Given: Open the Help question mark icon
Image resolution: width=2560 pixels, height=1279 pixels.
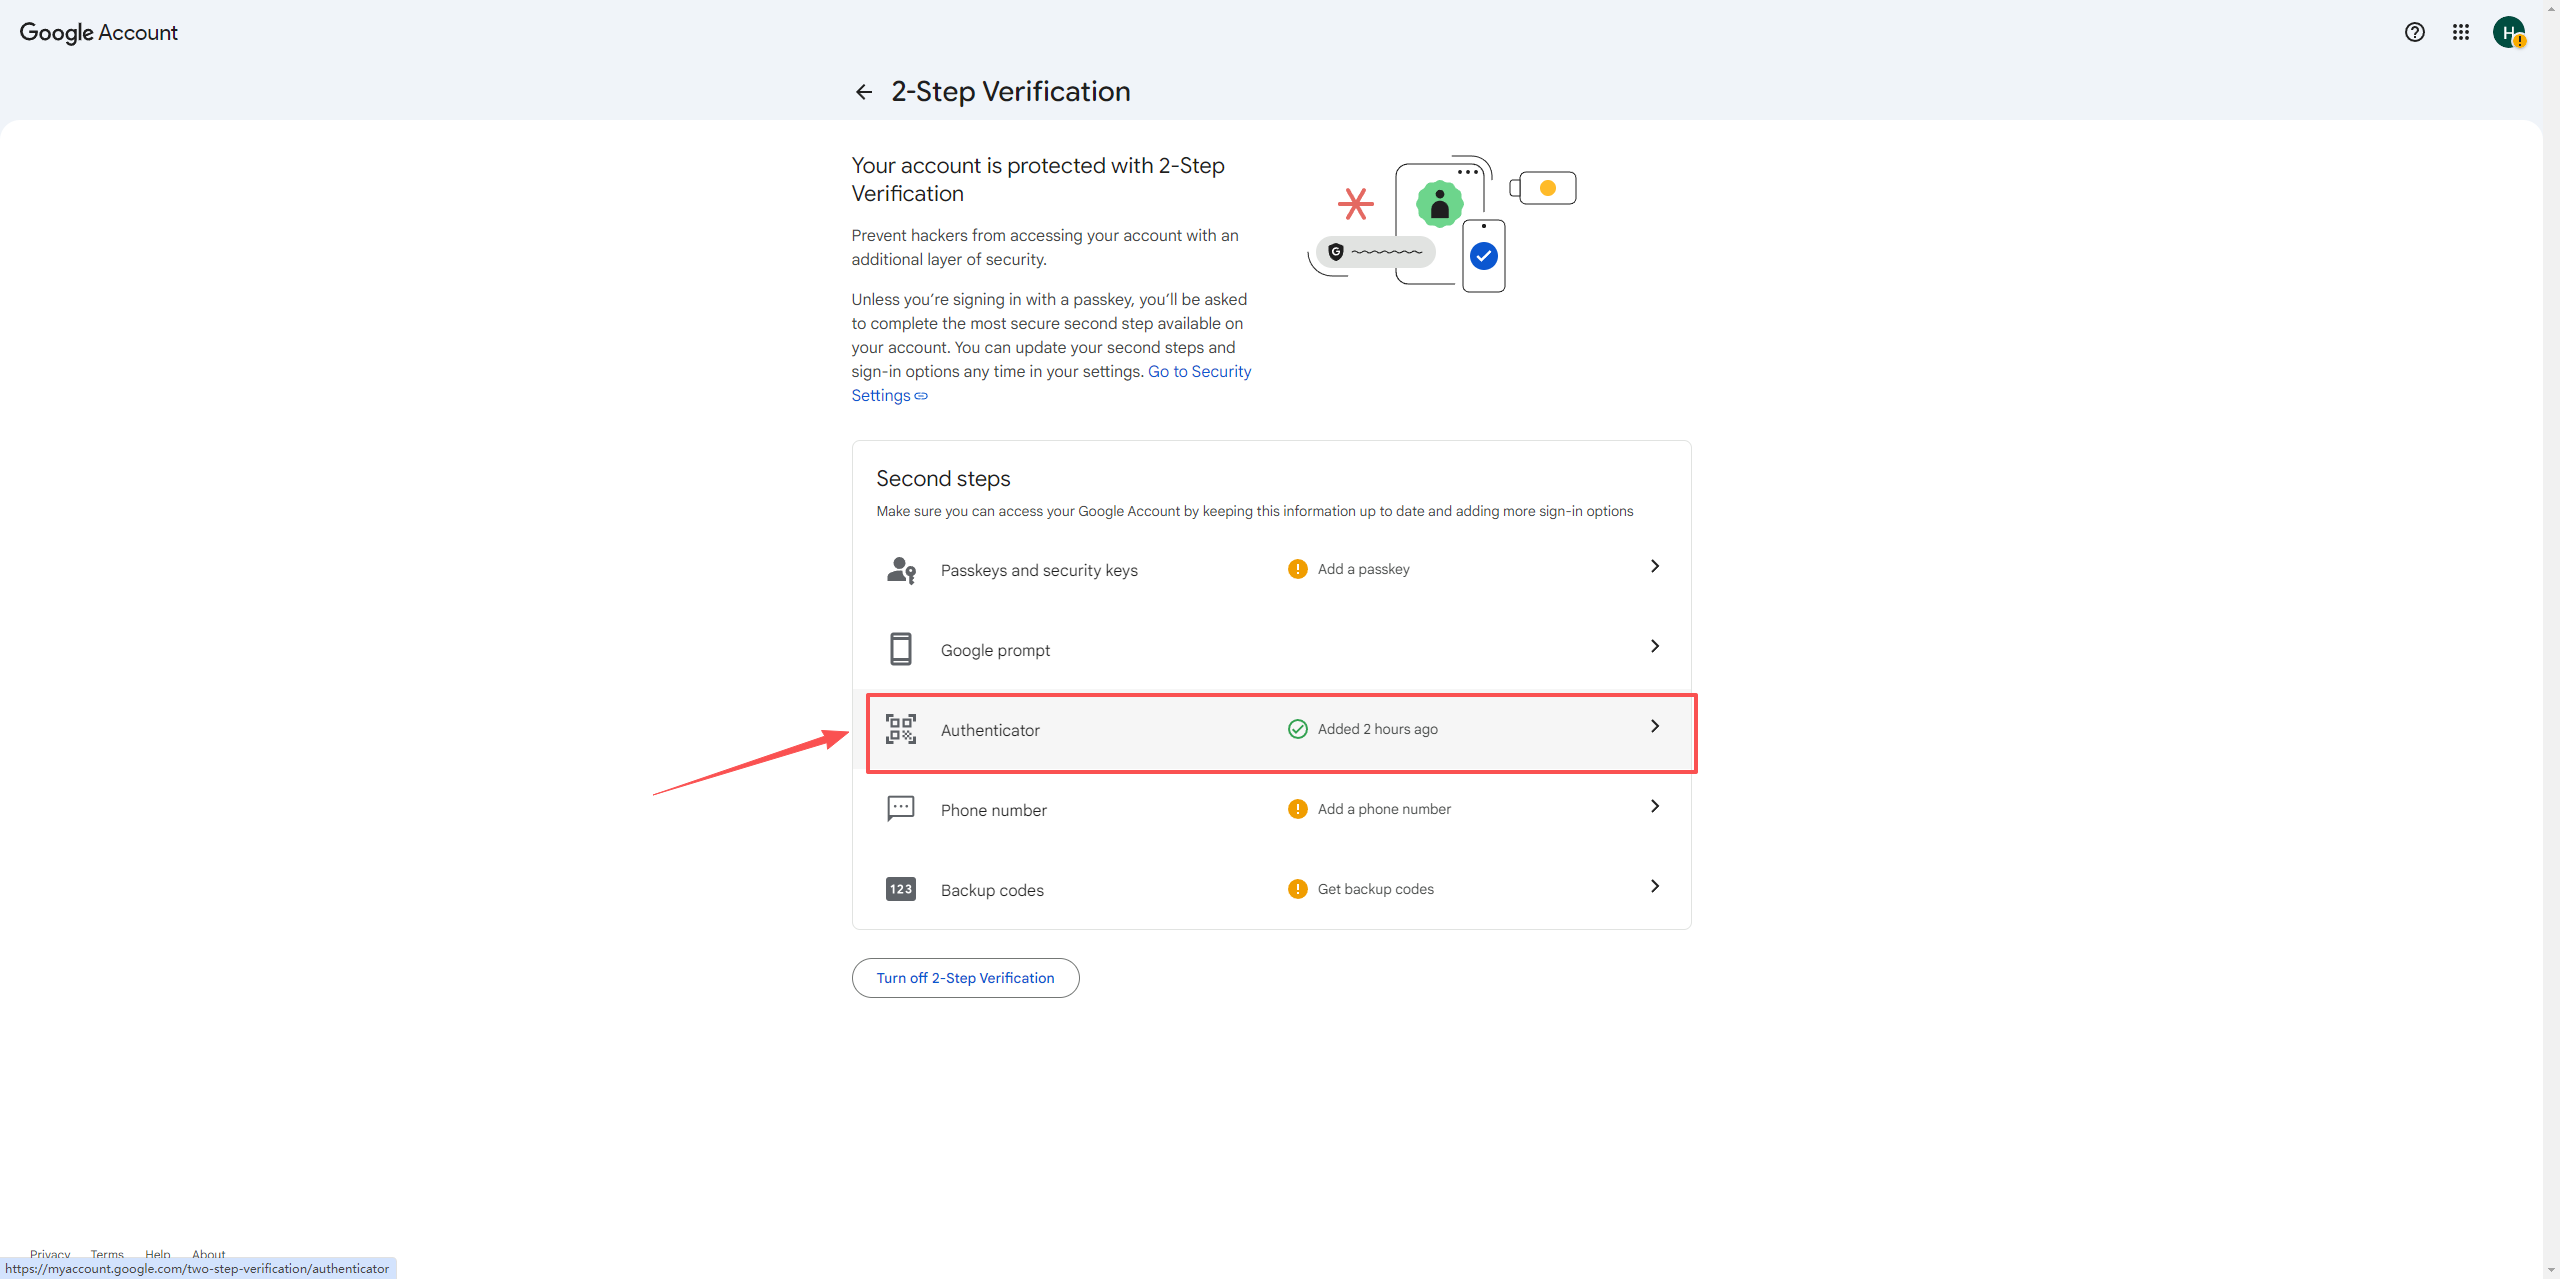Looking at the screenshot, I should pyautogui.click(x=2415, y=32).
